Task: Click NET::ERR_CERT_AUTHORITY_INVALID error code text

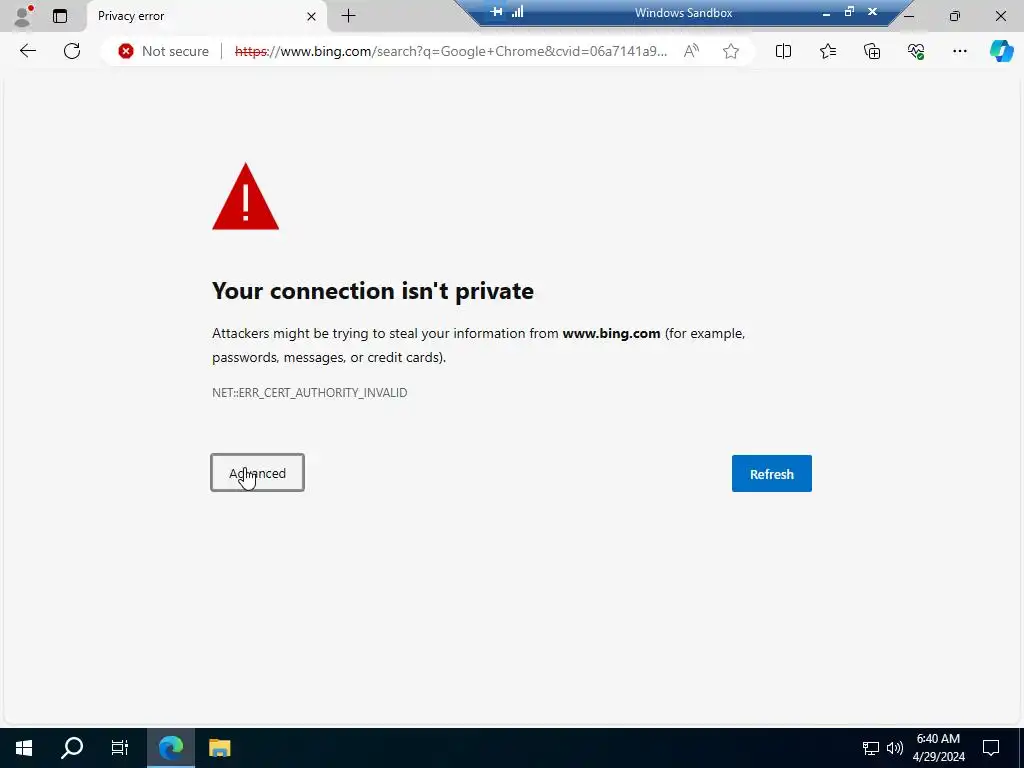Action: point(310,392)
